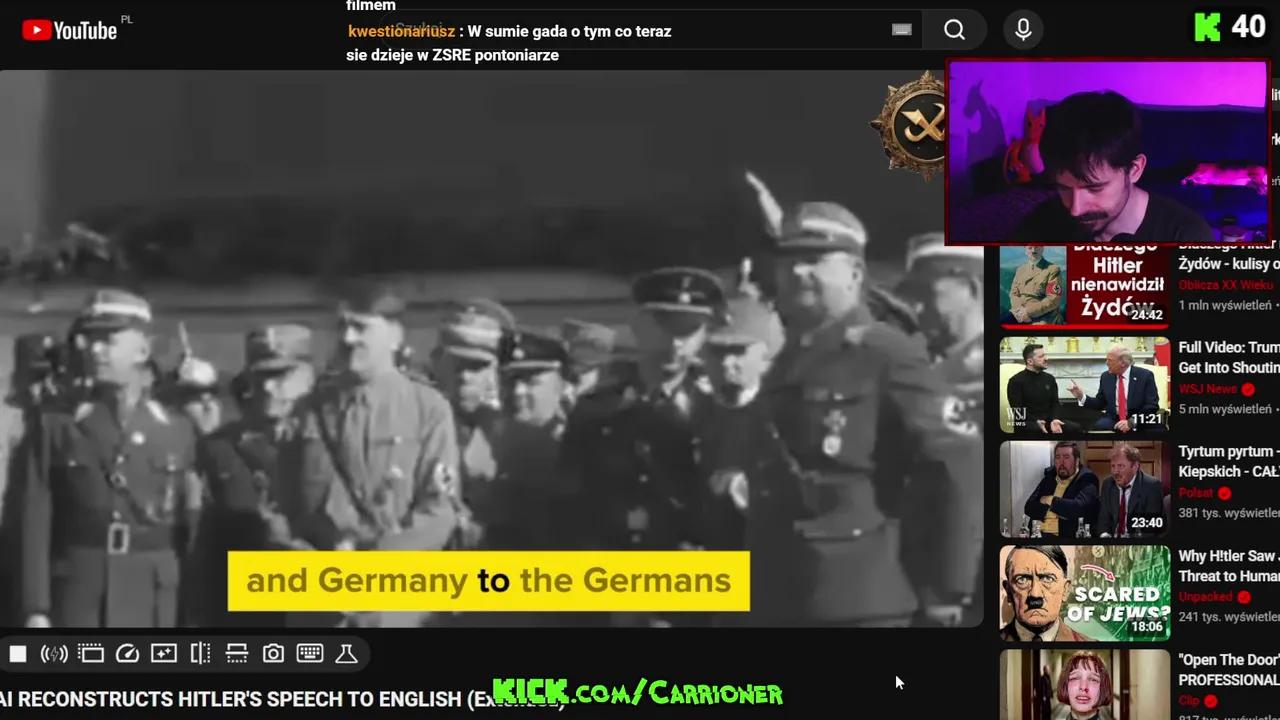Take a video screenshot with the camera icon
Image resolution: width=1280 pixels, height=720 pixels.
(273, 653)
